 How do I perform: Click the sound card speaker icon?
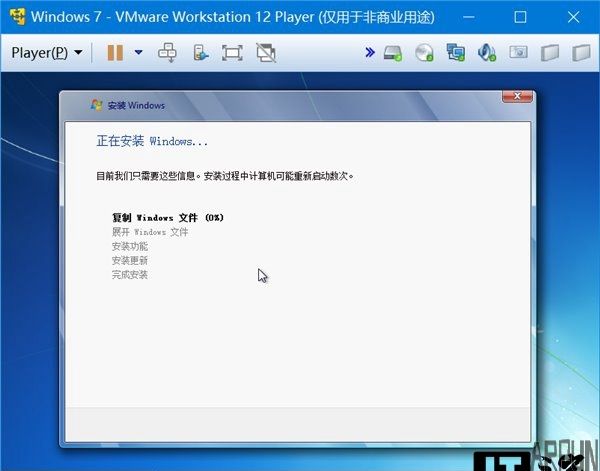[487, 52]
